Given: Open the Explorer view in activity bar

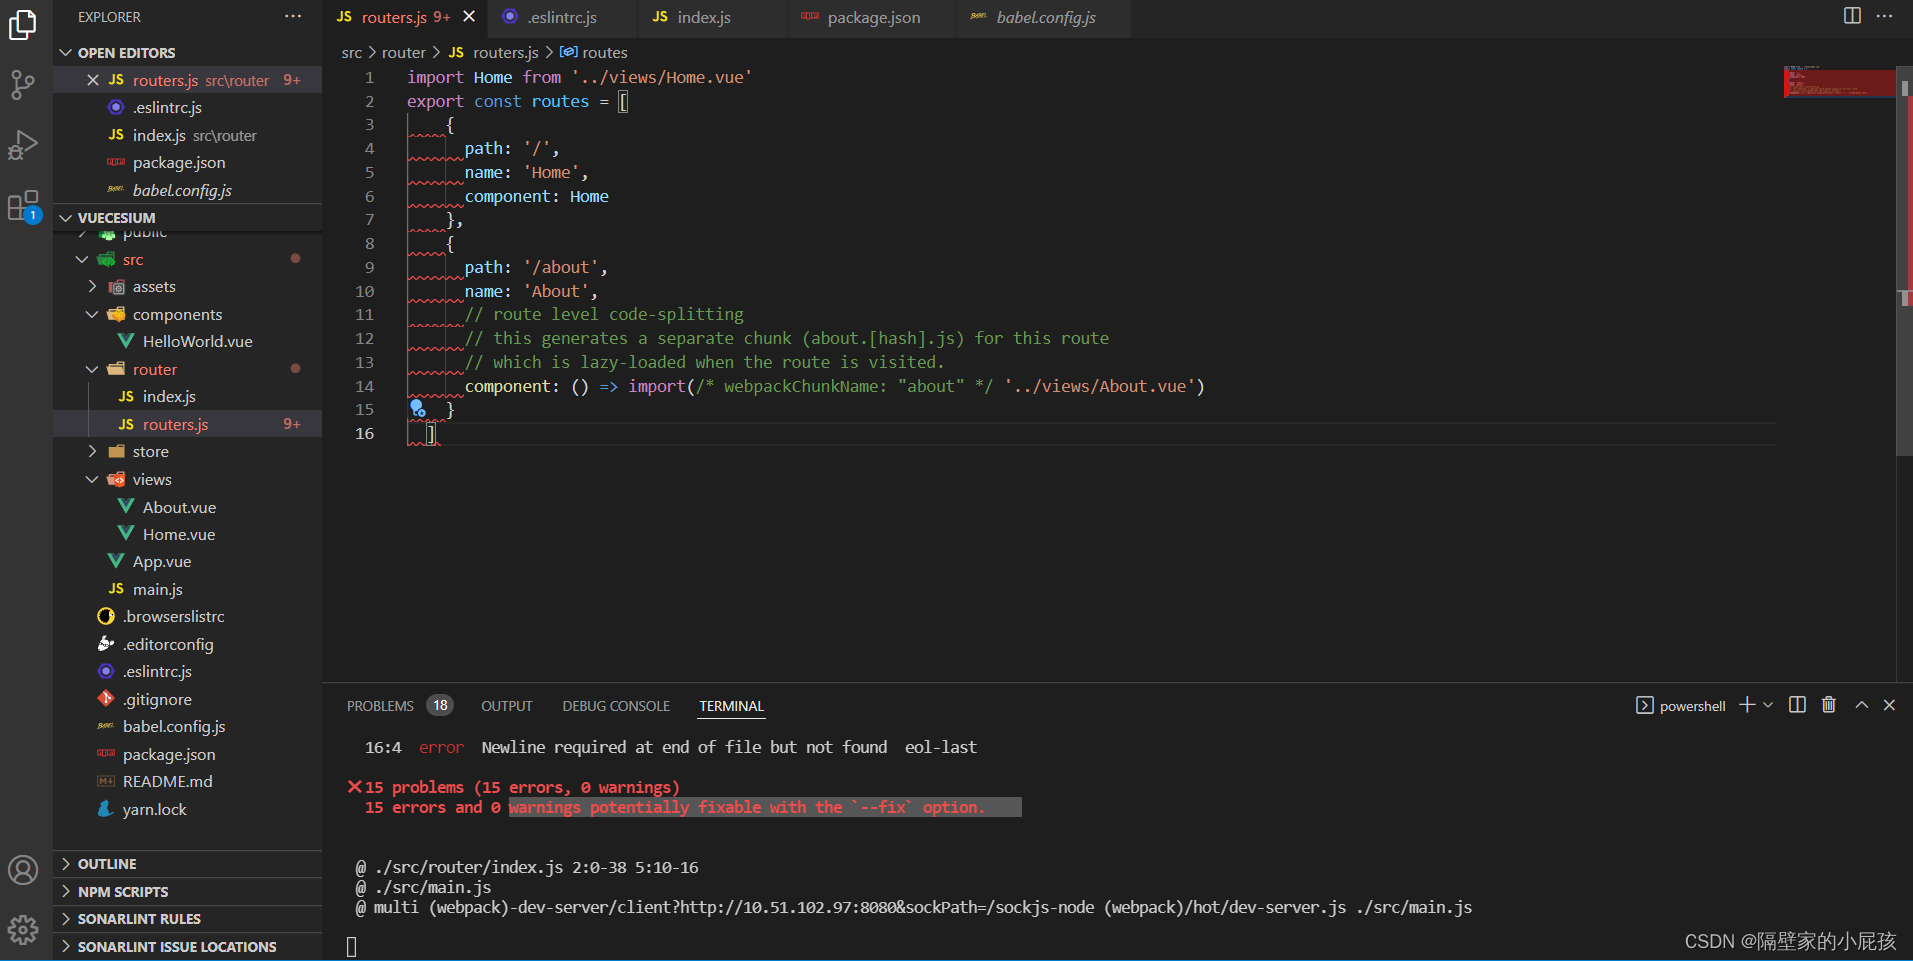Looking at the screenshot, I should 23,25.
